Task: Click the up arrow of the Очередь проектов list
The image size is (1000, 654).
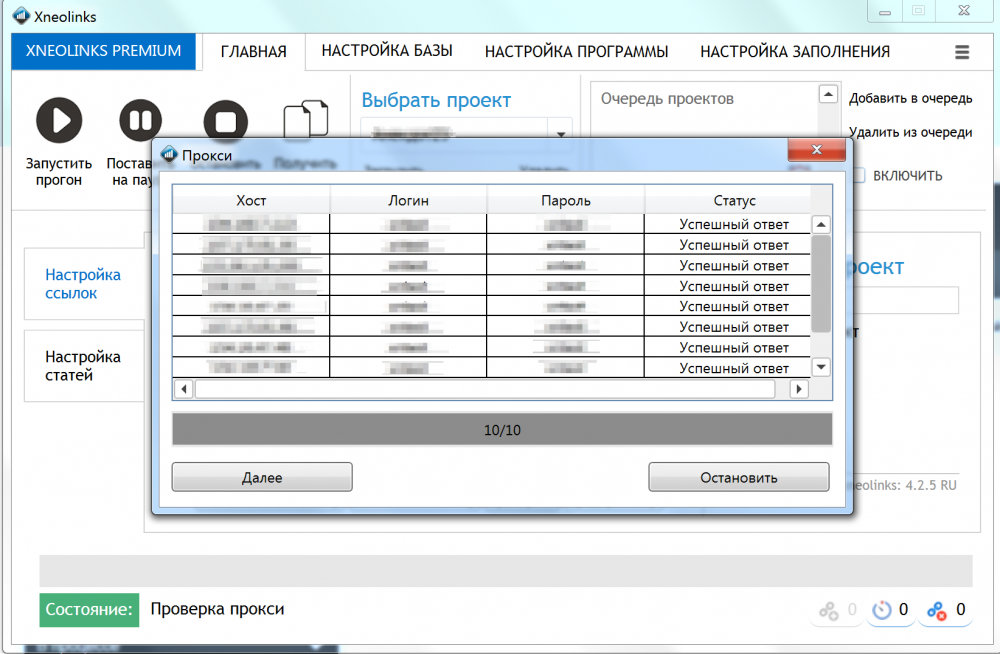Action: pos(828,95)
